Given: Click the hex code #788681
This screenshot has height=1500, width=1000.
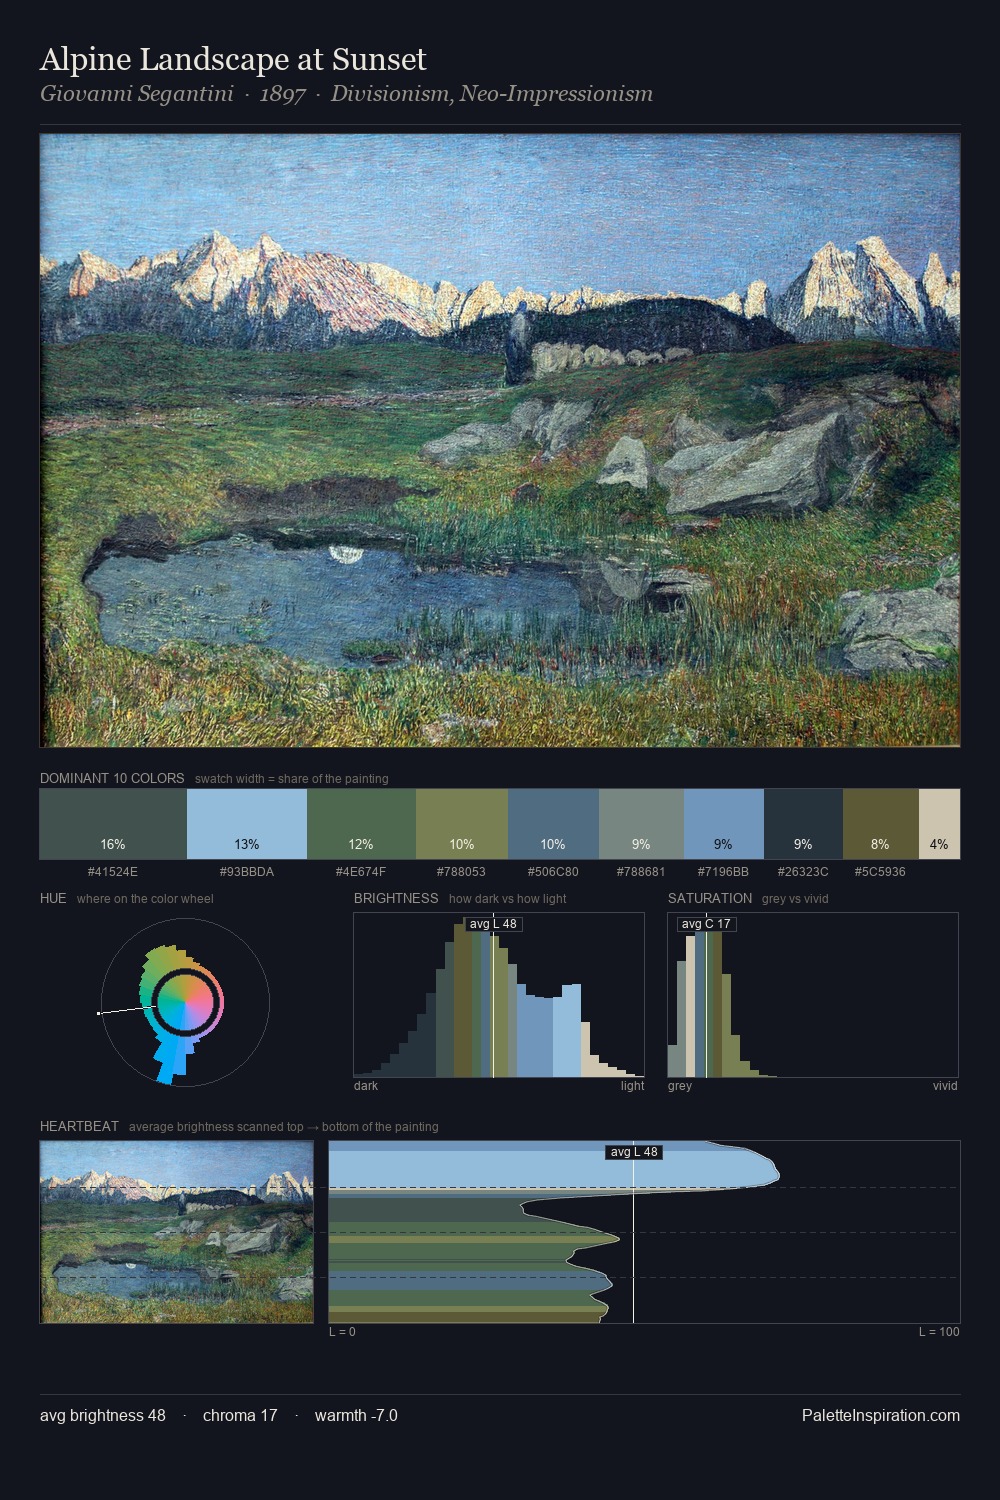Looking at the screenshot, I should [641, 872].
